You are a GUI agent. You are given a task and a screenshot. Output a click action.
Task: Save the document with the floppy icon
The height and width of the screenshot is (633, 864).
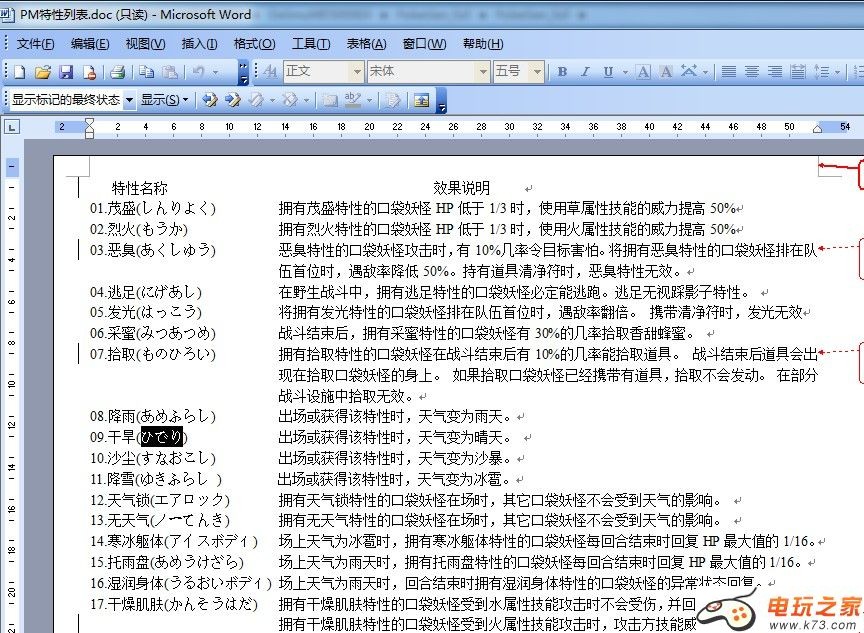(66, 72)
